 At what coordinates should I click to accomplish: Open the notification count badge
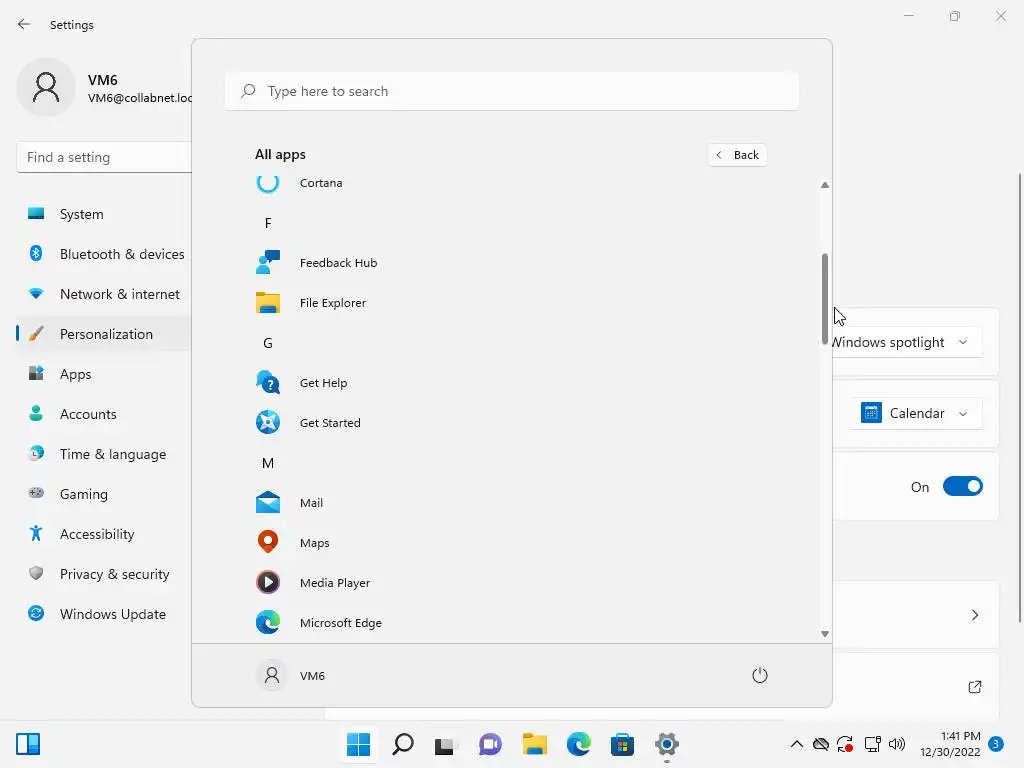pyautogui.click(x=996, y=744)
